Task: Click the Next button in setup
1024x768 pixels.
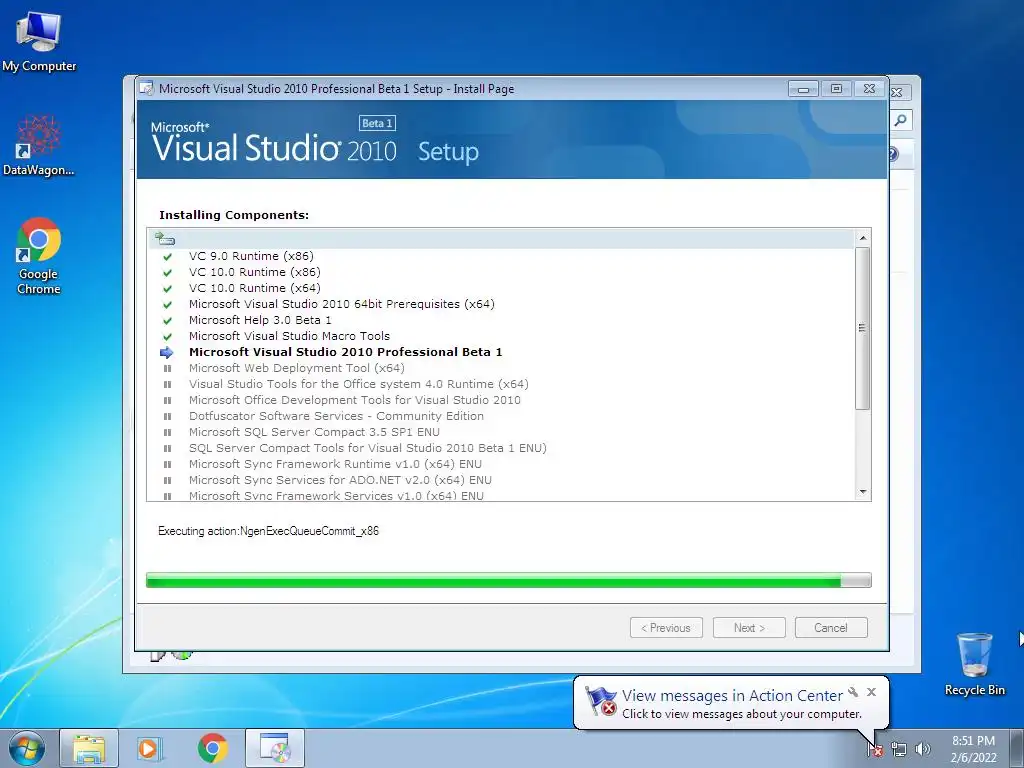Action: 749,628
